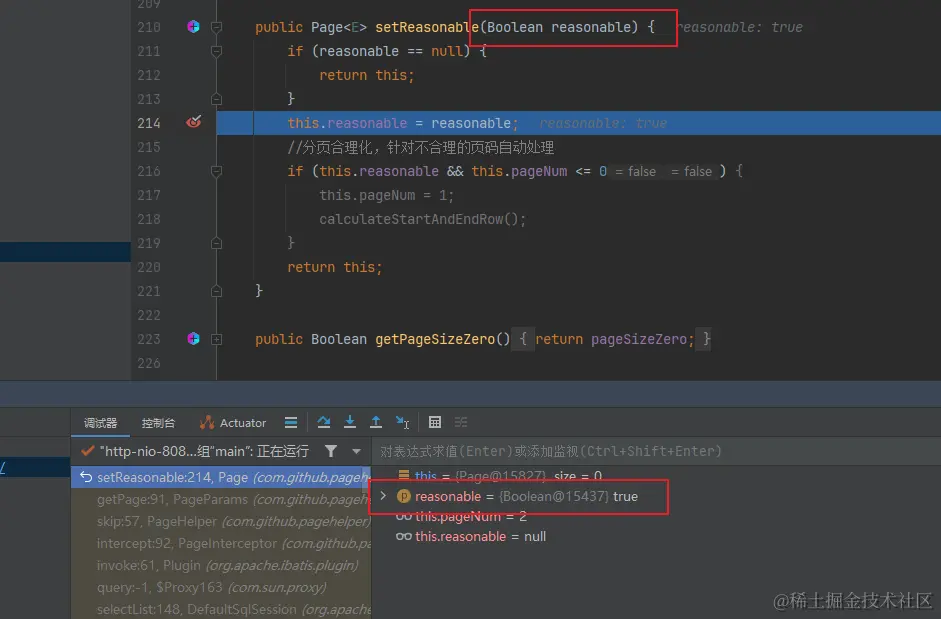Image resolution: width=941 pixels, height=619 pixels.
Task: Click the parameter icon beside reasonable variable
Action: (x=404, y=497)
